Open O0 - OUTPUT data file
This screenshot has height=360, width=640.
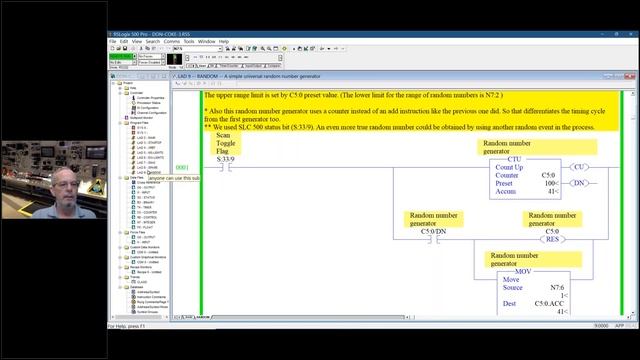[x=146, y=188]
